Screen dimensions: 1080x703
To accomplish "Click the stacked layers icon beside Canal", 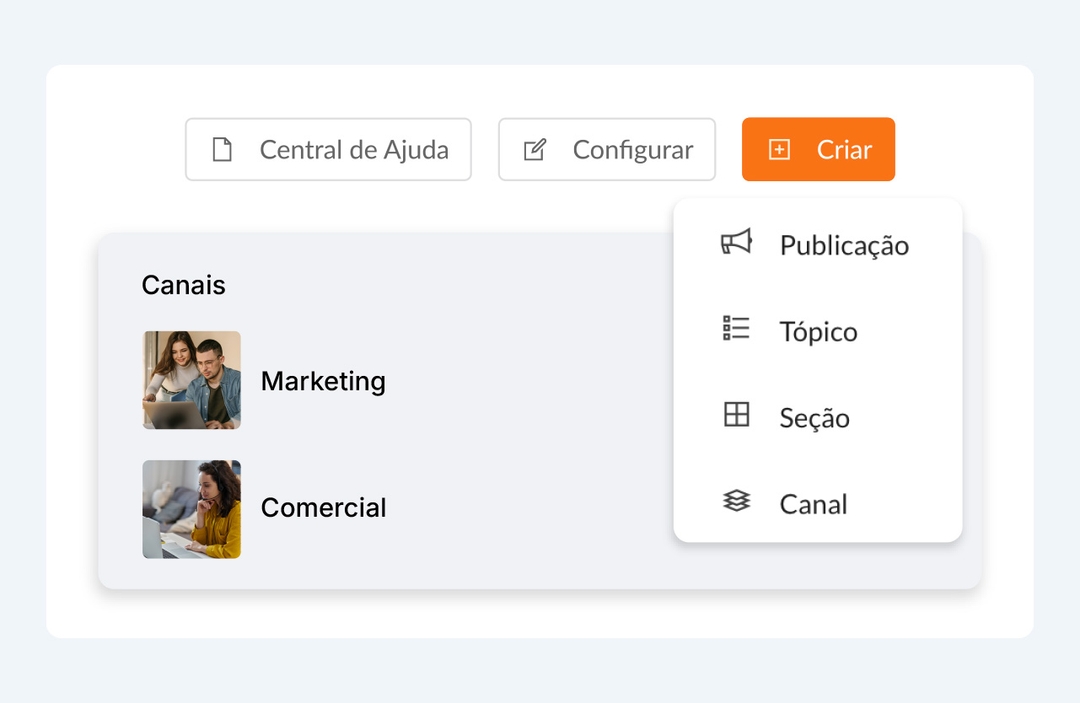I will tap(736, 501).
